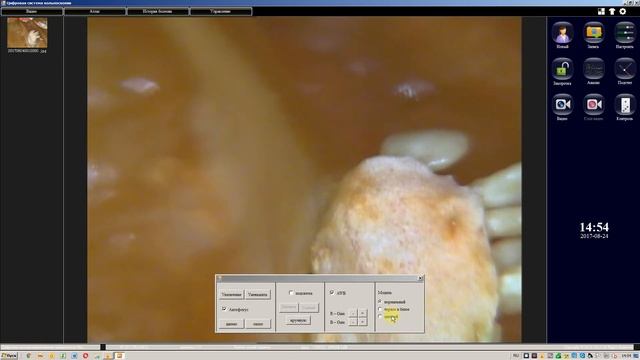Viewport: 640px width, 360px height.
Task: Toggle the mirror checkbox in middle panel
Action: coord(291,293)
